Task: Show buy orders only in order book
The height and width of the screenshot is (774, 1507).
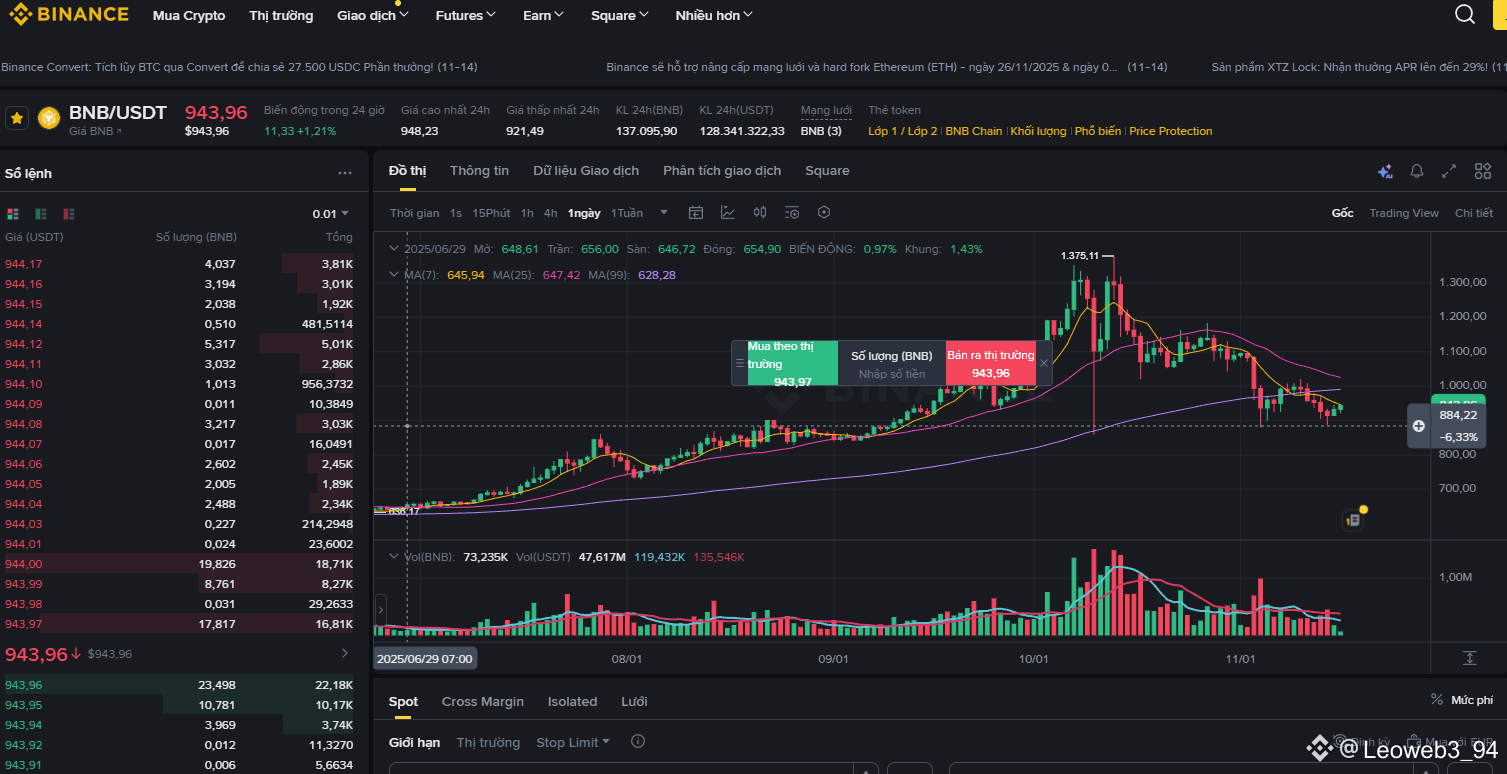Action: pos(41,213)
